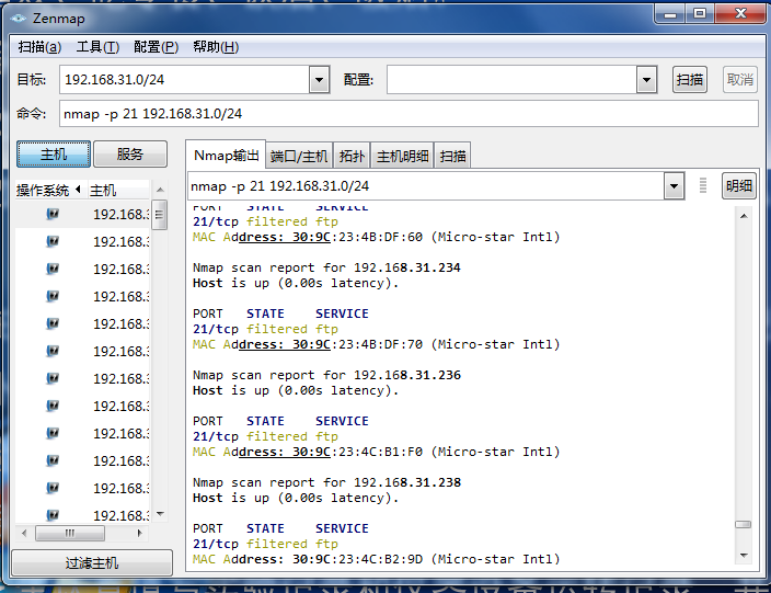Click MAC address line ending 4C:B1:F0
The image size is (771, 593).
(376, 452)
